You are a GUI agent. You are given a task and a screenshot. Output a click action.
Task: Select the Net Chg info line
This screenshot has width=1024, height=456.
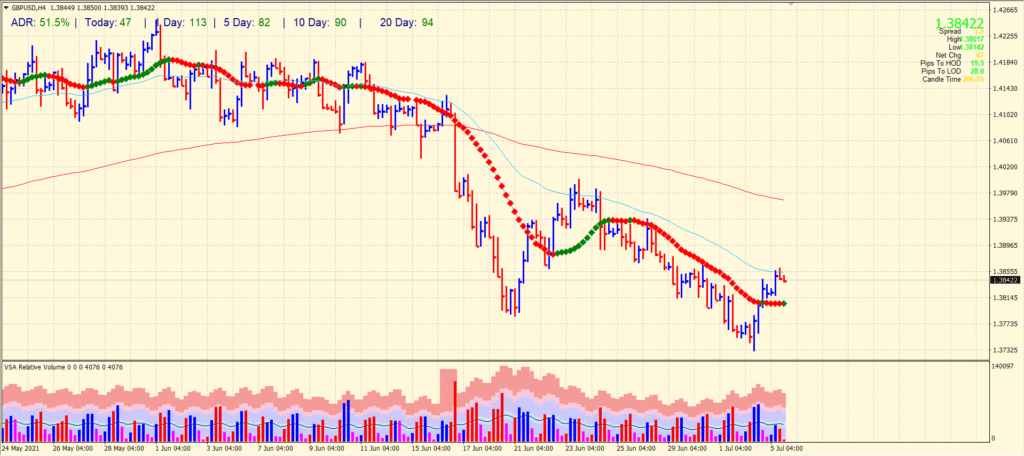(947, 56)
